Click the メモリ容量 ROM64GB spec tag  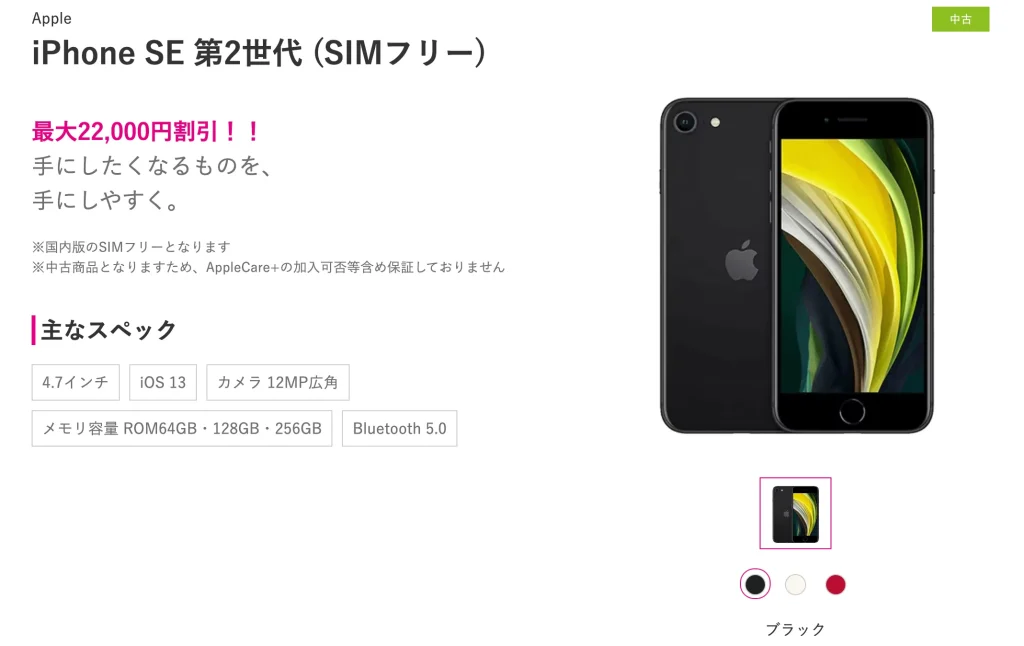(x=182, y=428)
